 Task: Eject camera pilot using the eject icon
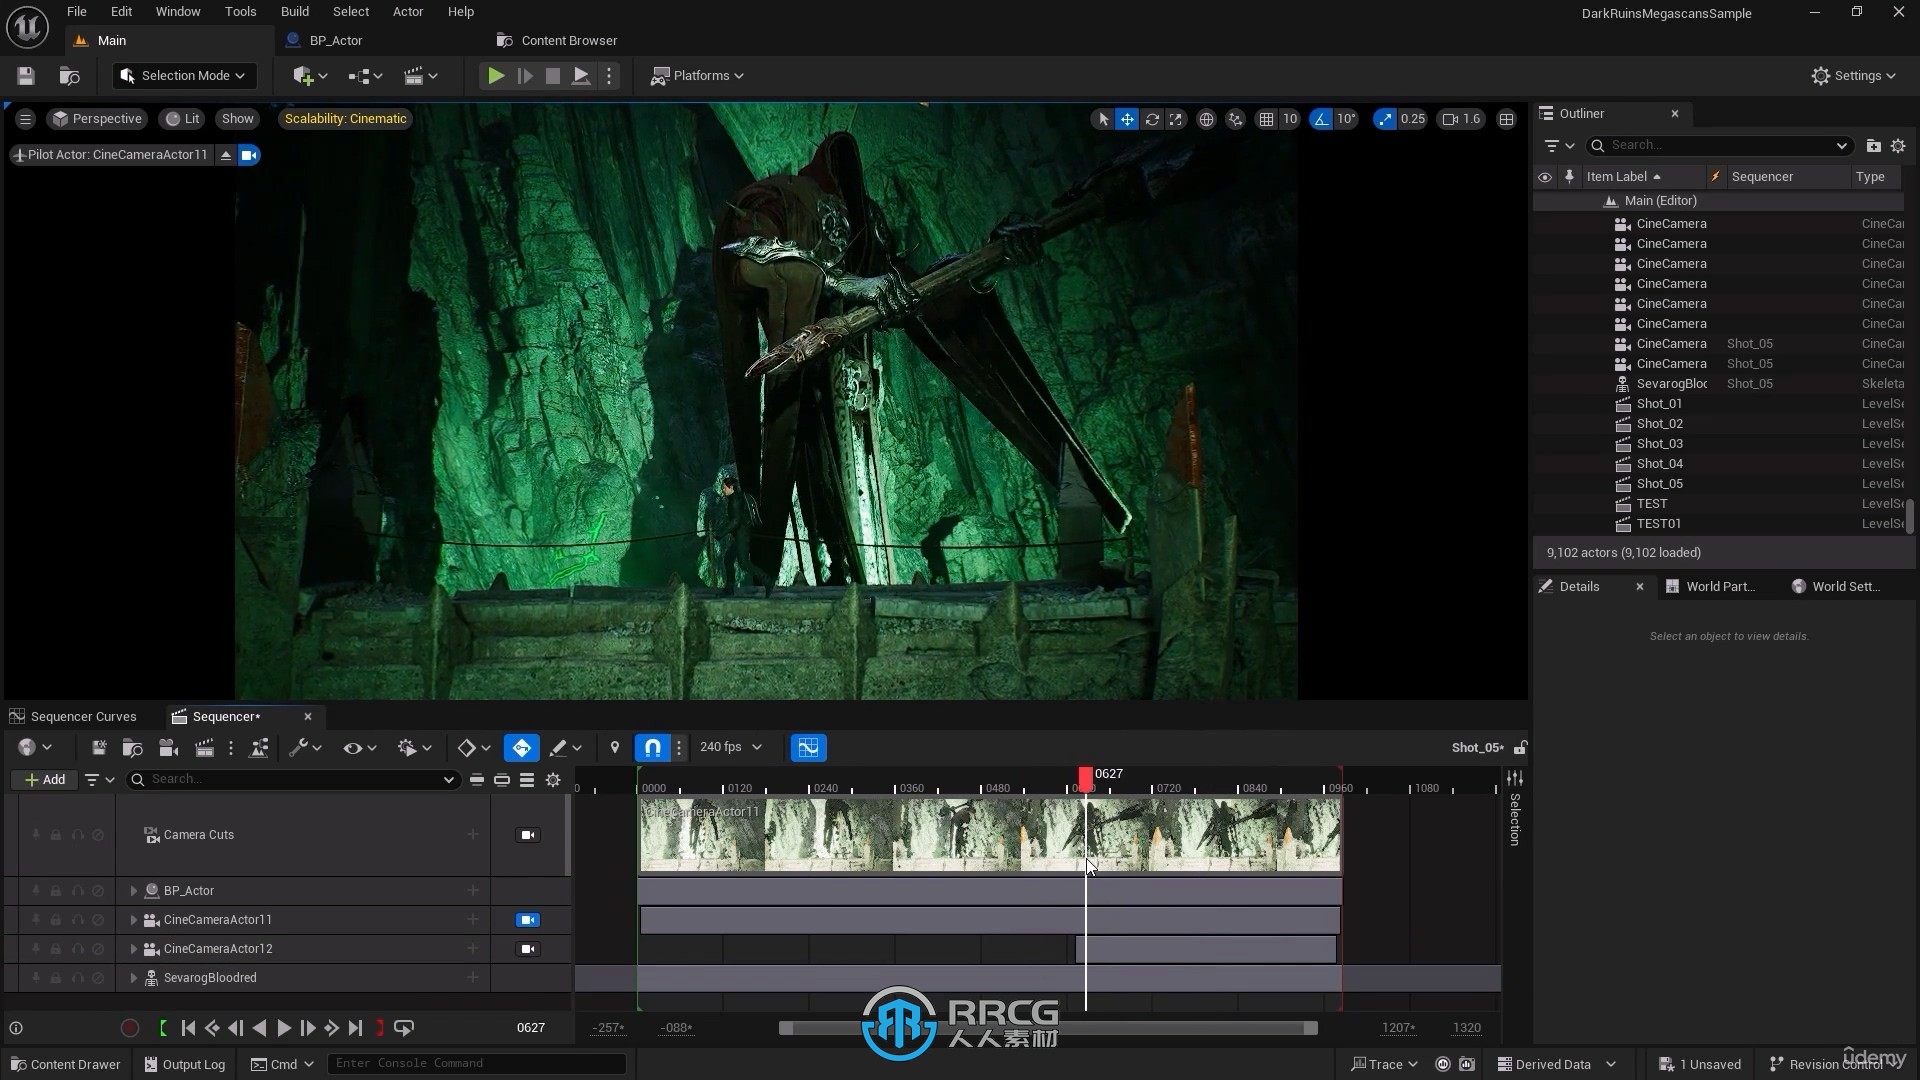coord(226,155)
